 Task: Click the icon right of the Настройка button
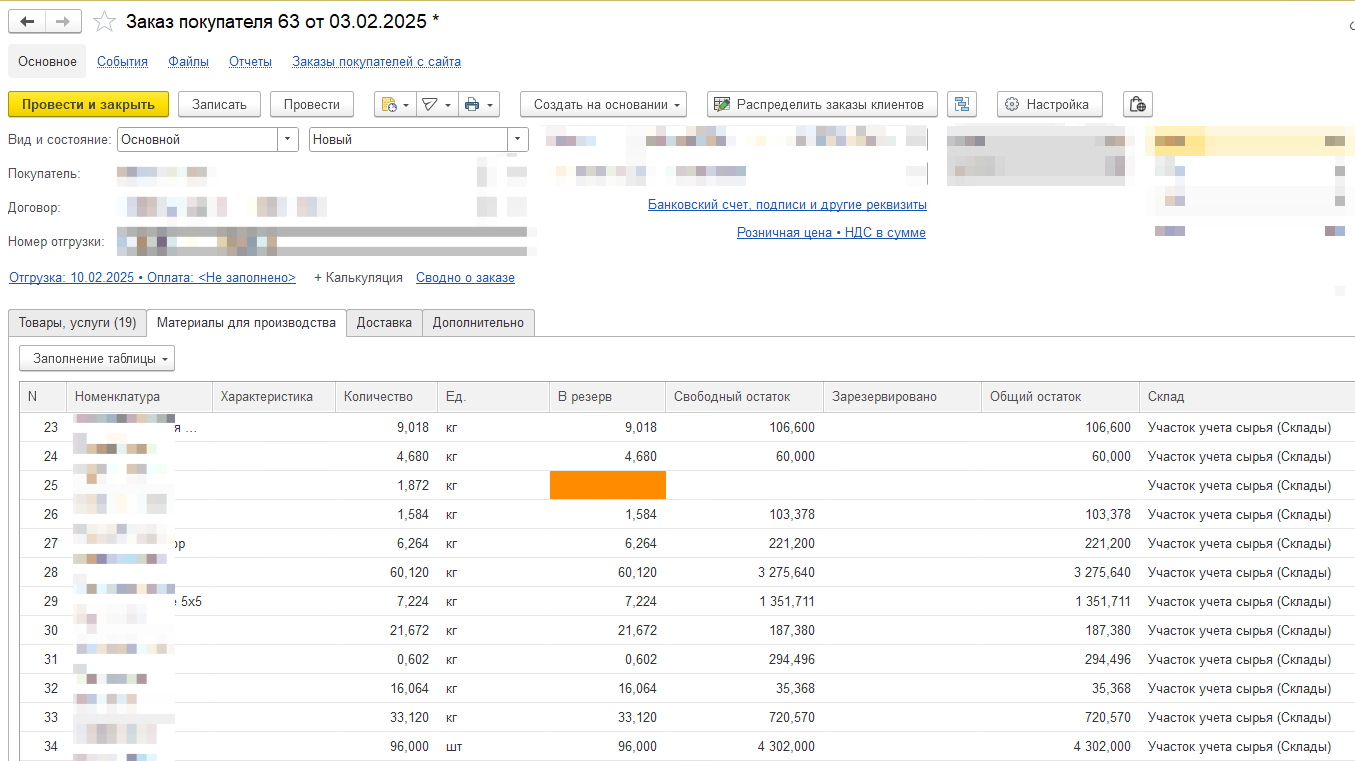pos(1137,104)
